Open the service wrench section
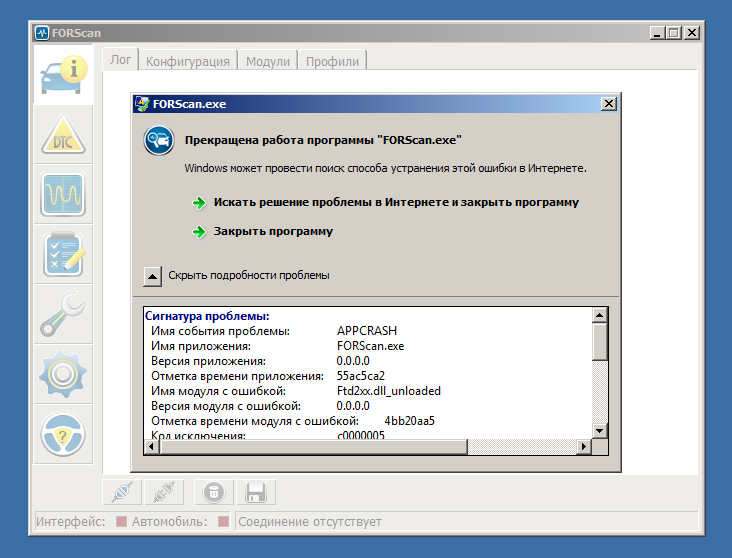The image size is (732, 558). [63, 314]
